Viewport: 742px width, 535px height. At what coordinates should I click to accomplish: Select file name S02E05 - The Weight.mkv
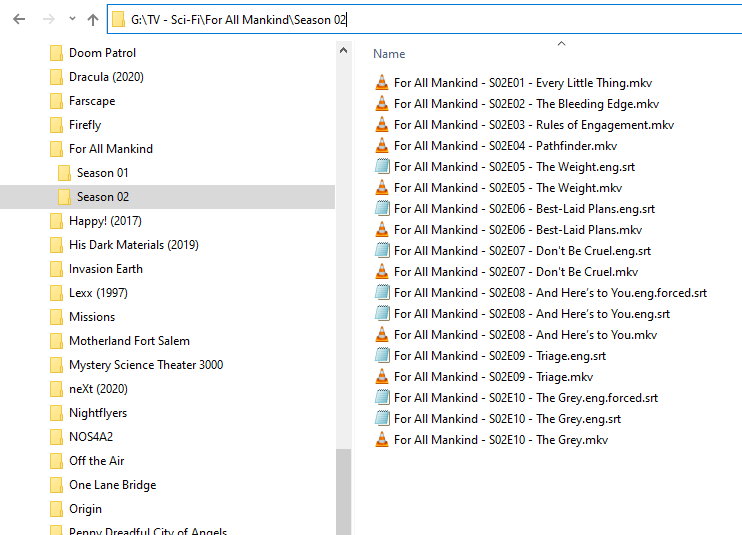point(508,188)
